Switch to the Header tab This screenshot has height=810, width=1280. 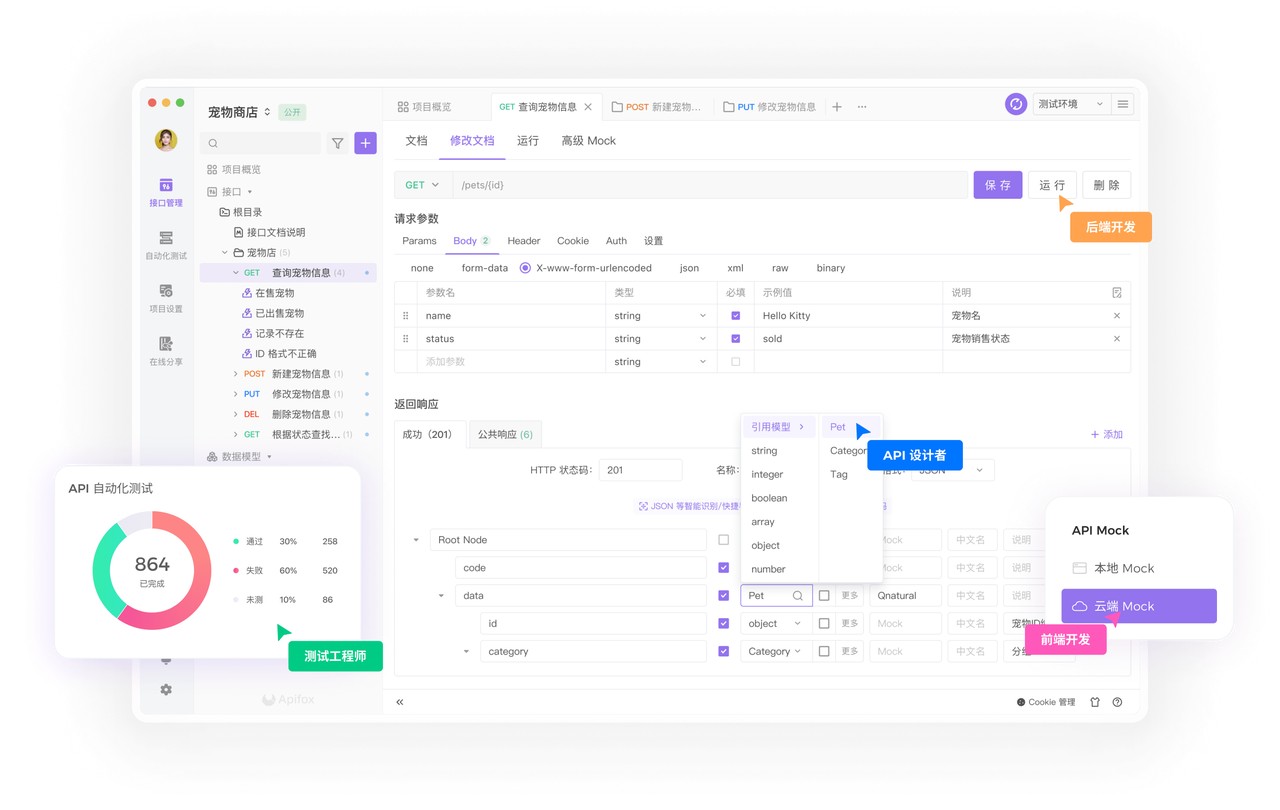click(x=524, y=241)
